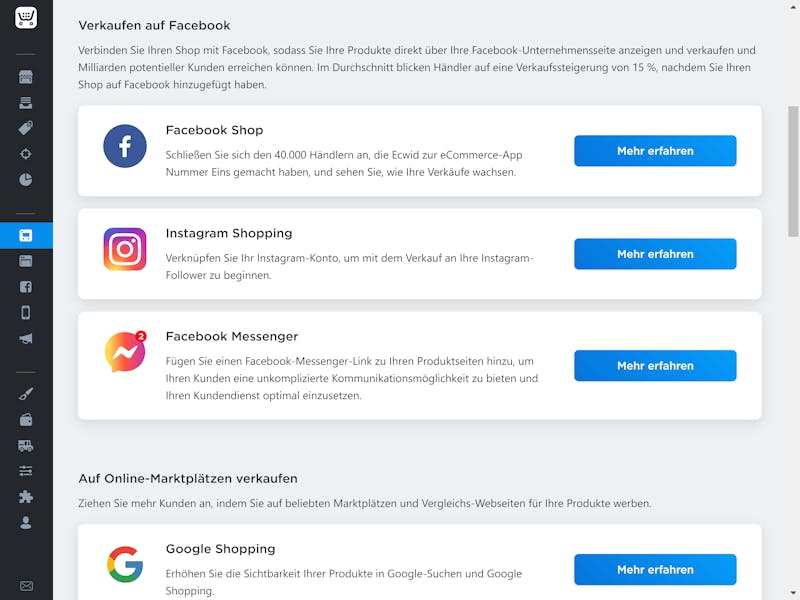Click Mehr erfahren for Facebook Shop

tap(655, 151)
